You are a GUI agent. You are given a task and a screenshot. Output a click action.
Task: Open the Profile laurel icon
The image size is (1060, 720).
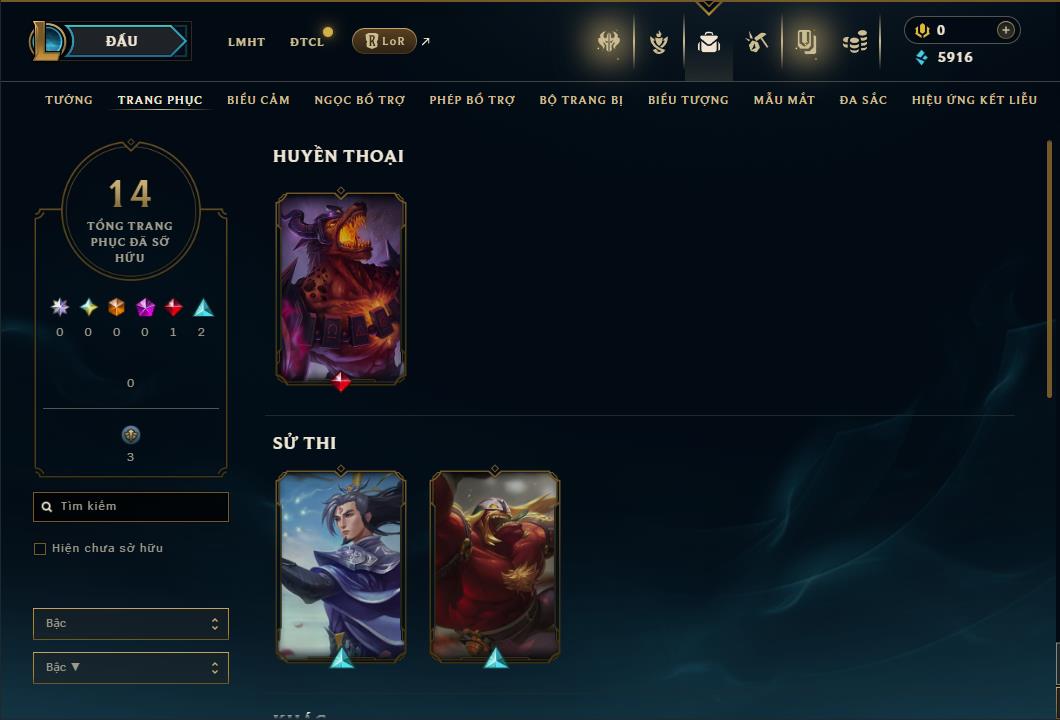(x=658, y=42)
